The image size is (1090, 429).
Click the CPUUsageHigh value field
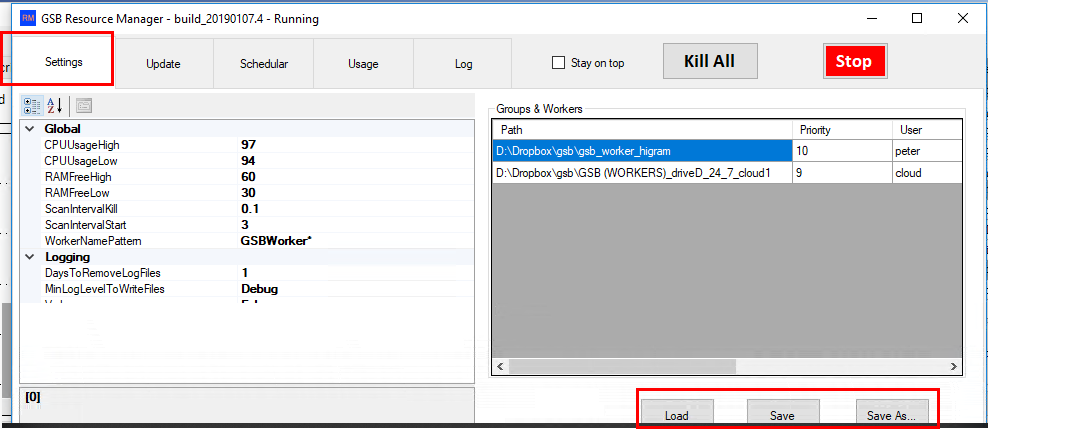coord(350,145)
